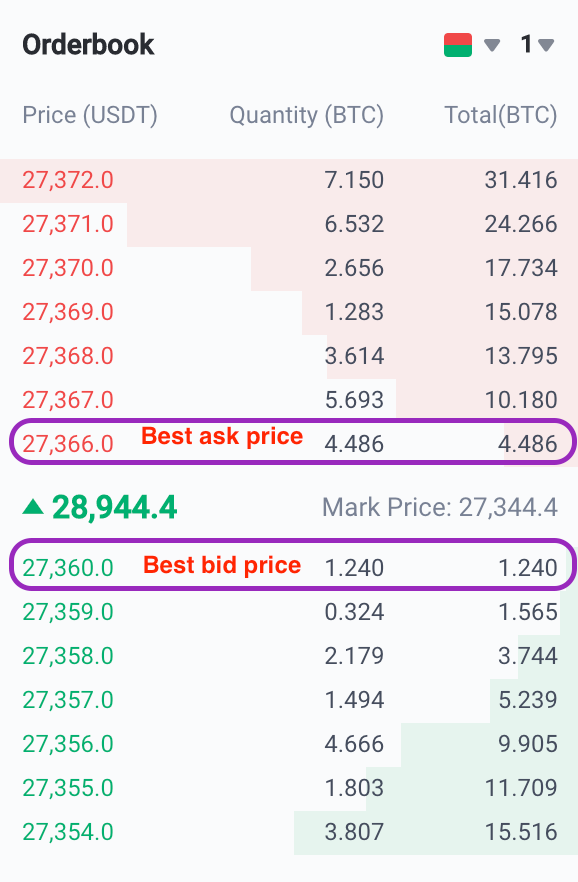Click the red-green orderbook view icon

click(458, 44)
